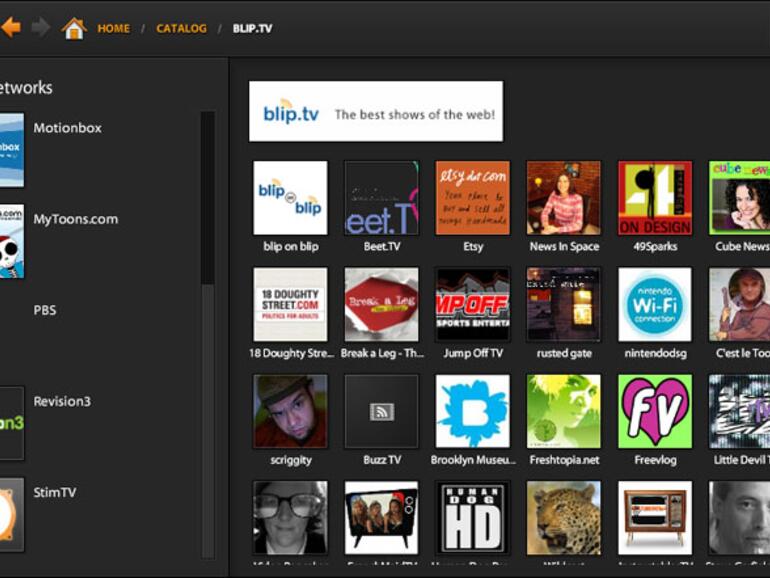
Task: Click the home house icon
Action: pyautogui.click(x=74, y=28)
